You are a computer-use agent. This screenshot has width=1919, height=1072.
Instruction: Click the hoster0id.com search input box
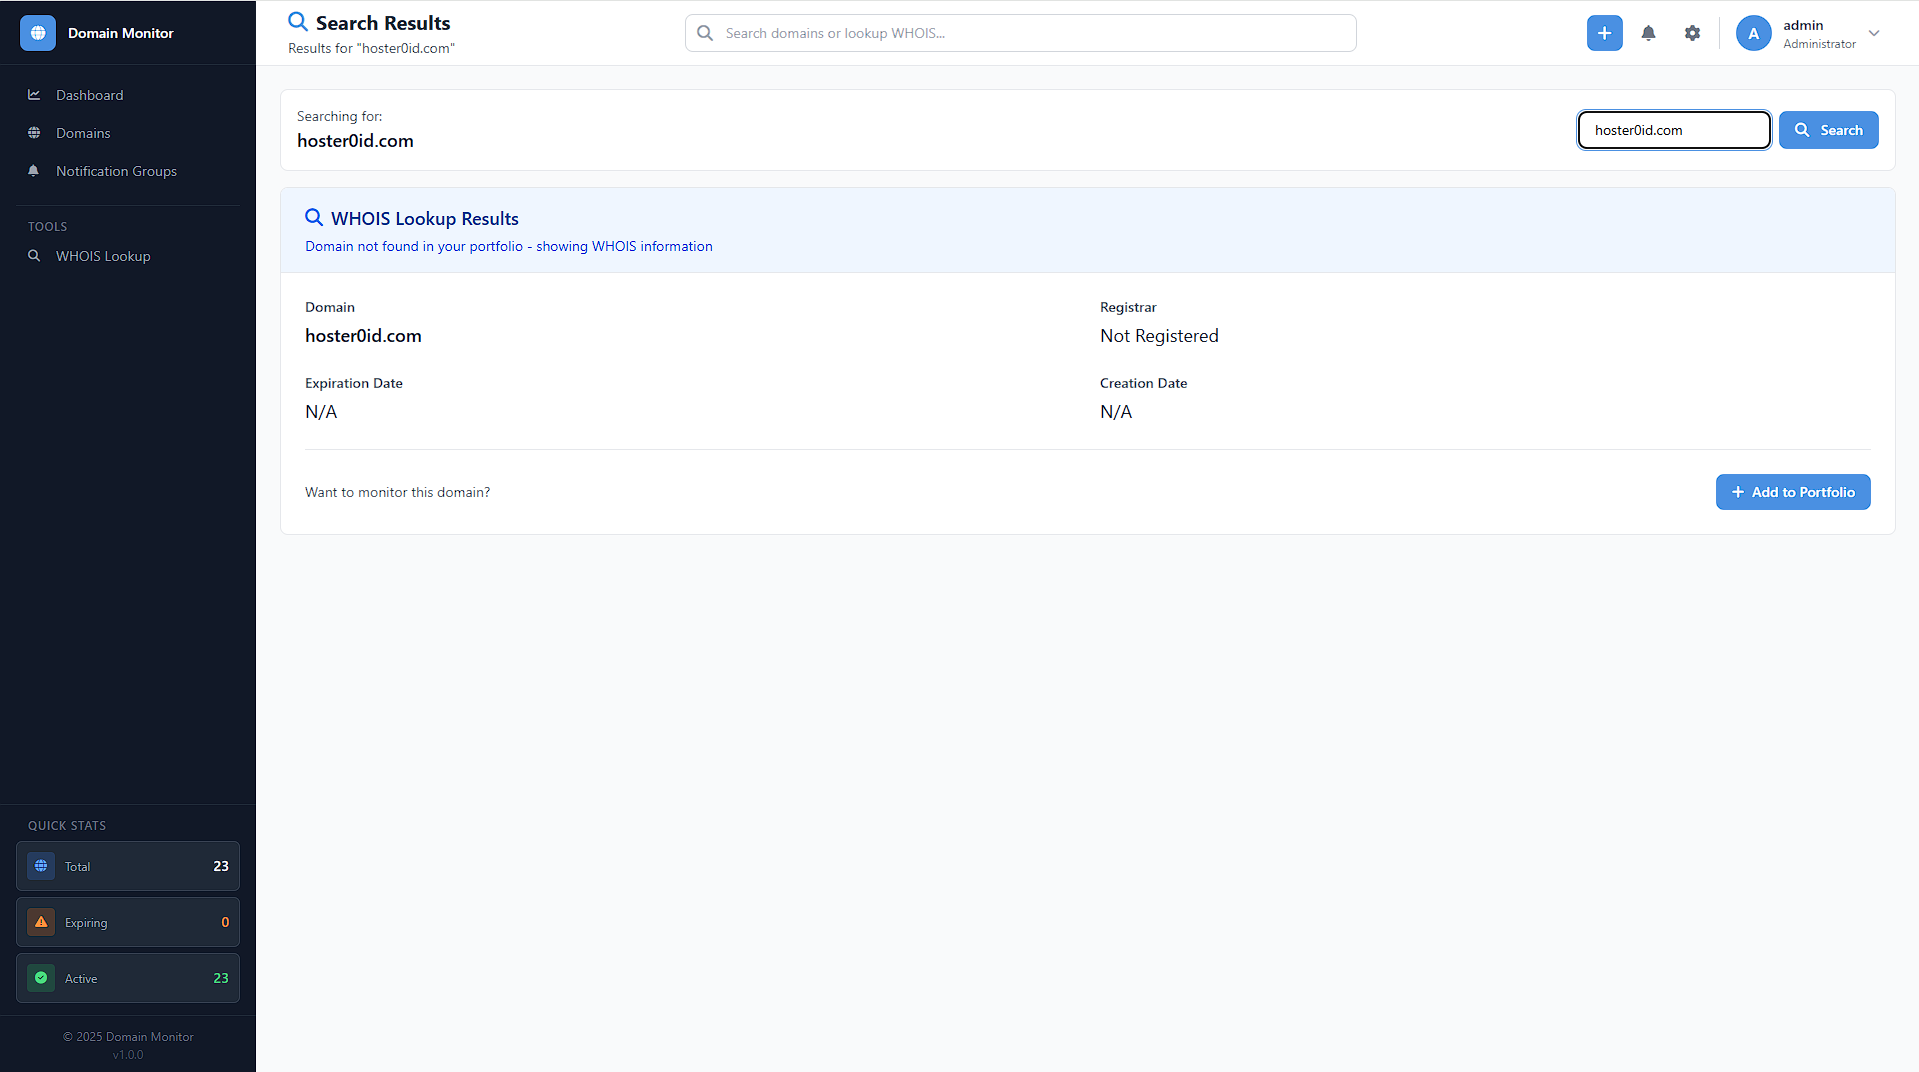click(1673, 130)
